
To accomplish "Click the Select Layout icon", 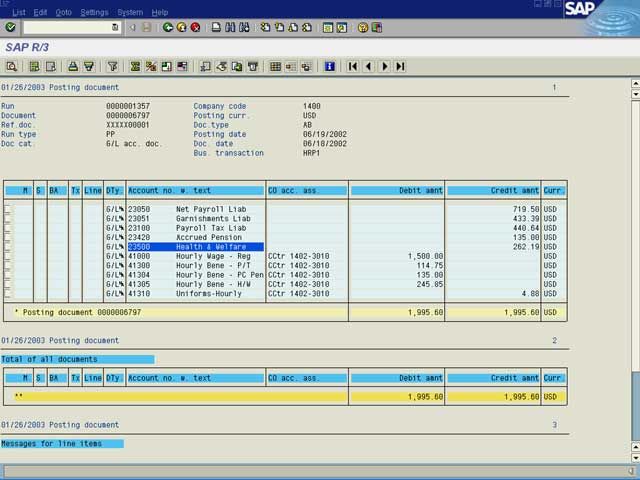I will (x=291, y=66).
